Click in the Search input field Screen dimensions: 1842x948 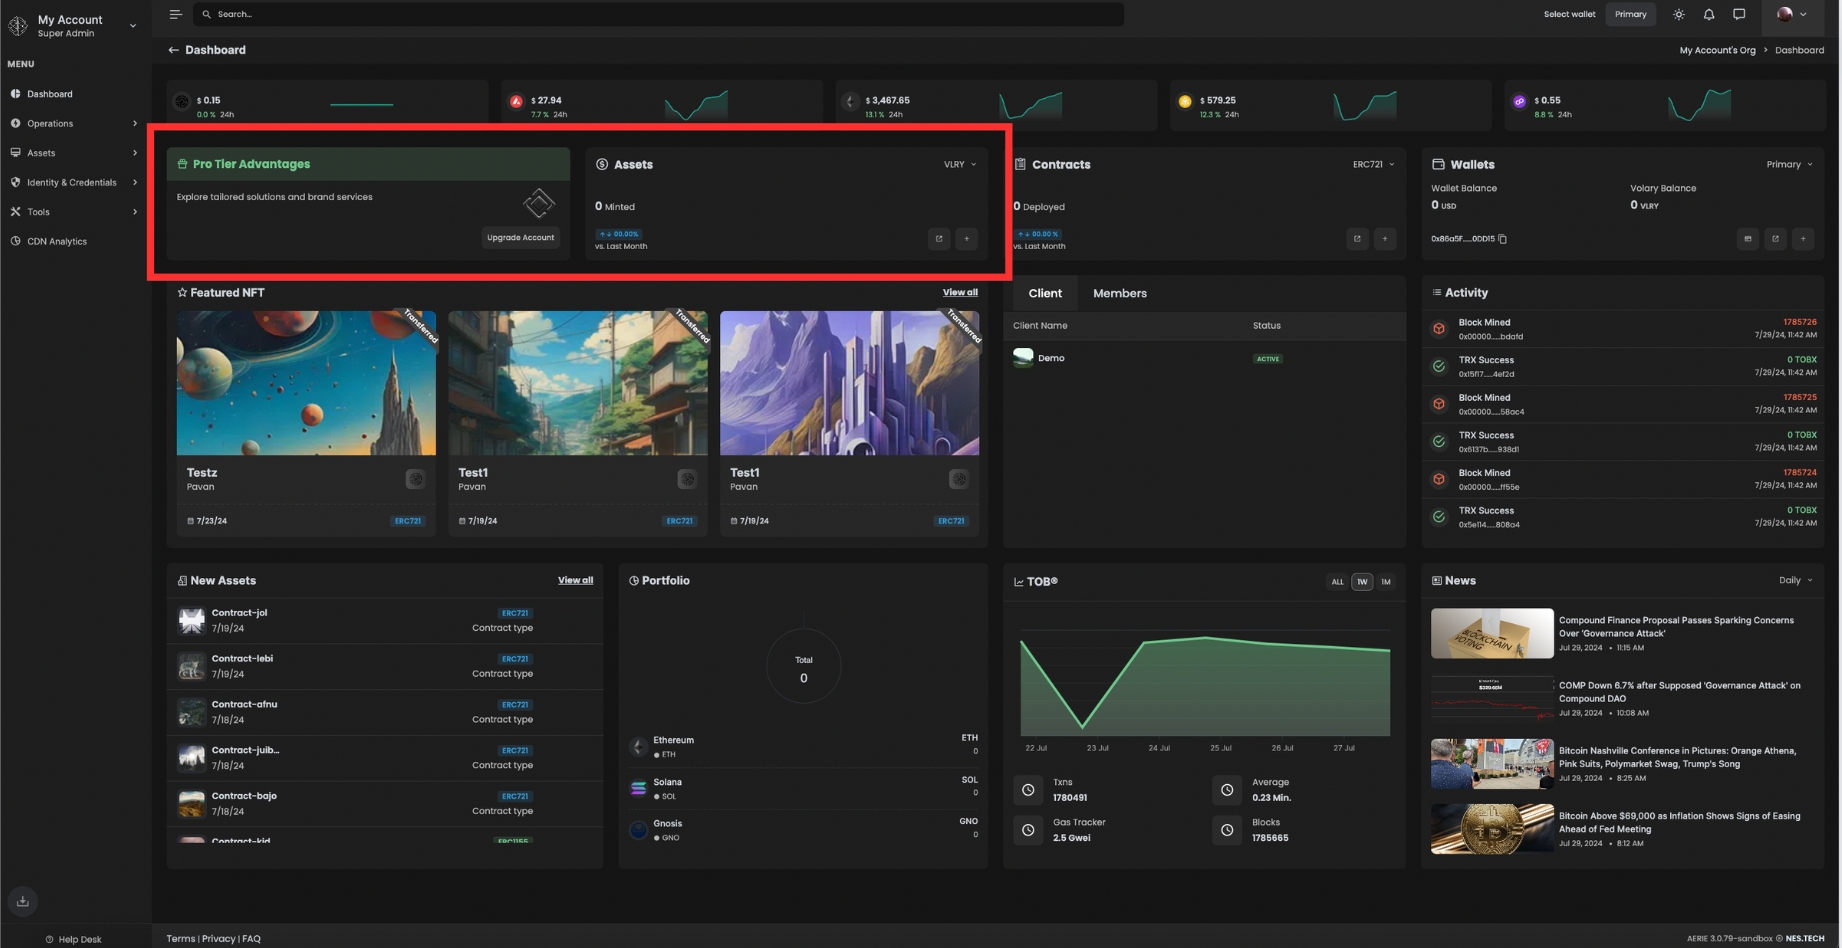click(x=660, y=14)
